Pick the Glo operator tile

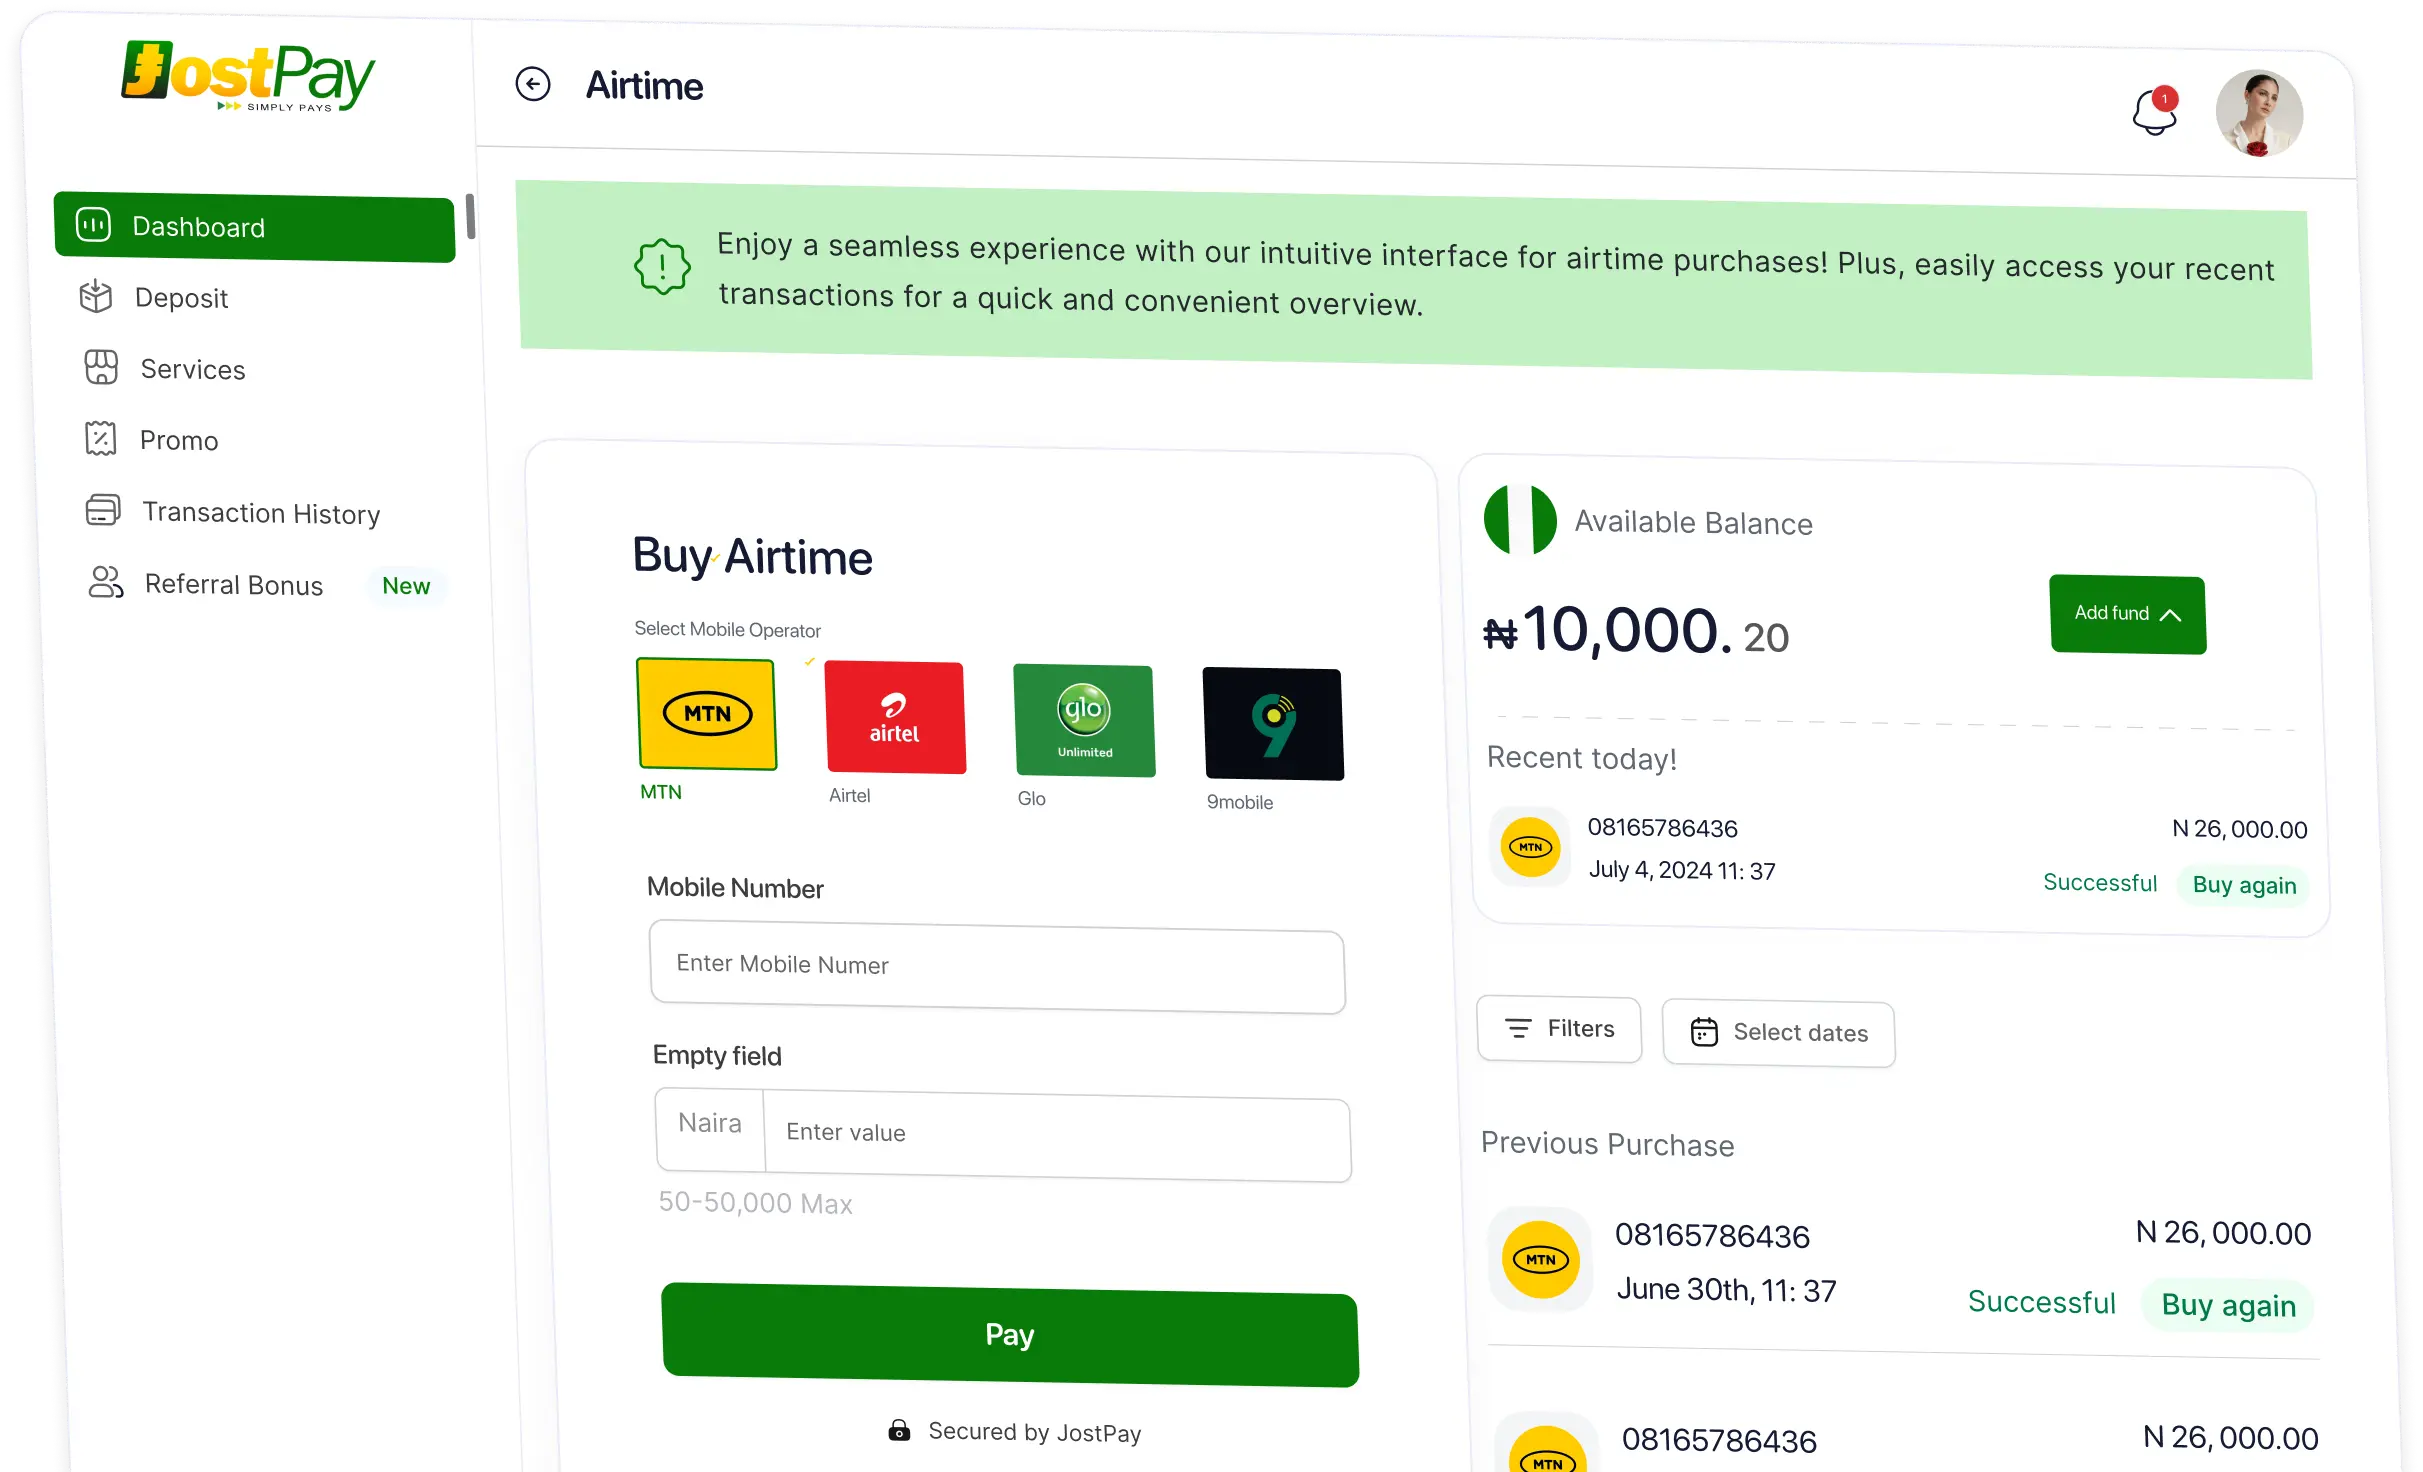pos(1084,721)
